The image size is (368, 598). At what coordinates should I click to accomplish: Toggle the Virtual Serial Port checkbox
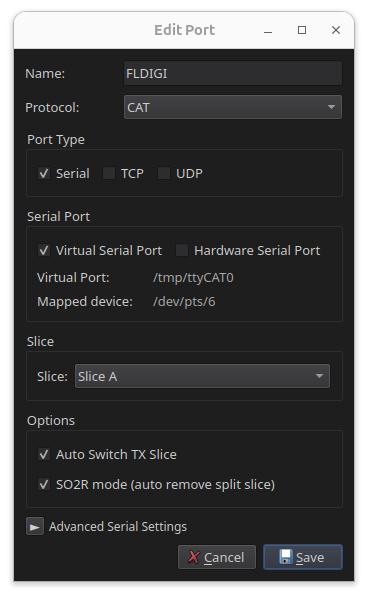[44, 251]
